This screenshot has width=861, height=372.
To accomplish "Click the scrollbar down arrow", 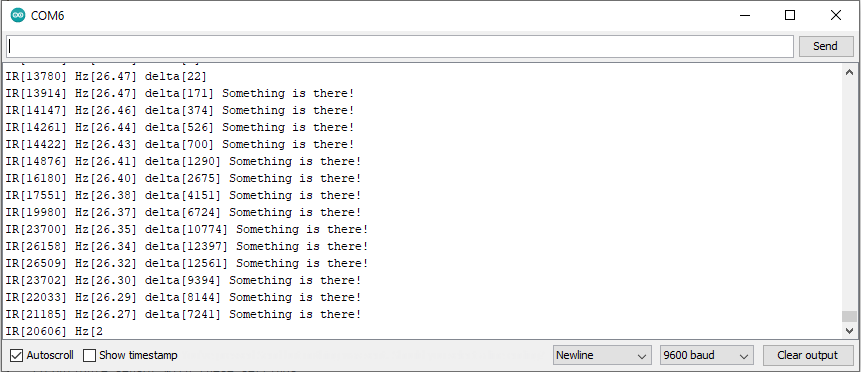I will (849, 331).
